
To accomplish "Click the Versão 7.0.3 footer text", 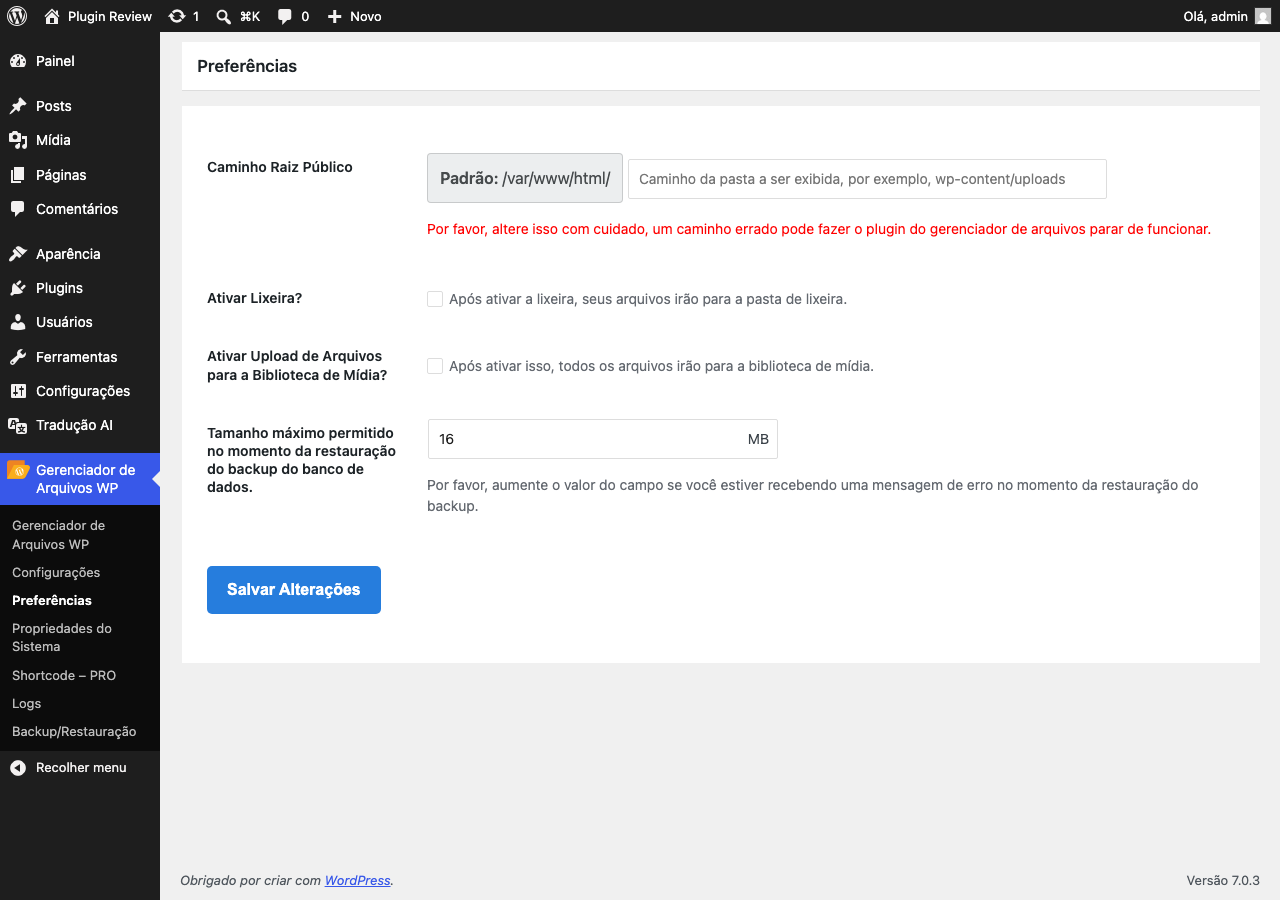I will click(x=1223, y=881).
